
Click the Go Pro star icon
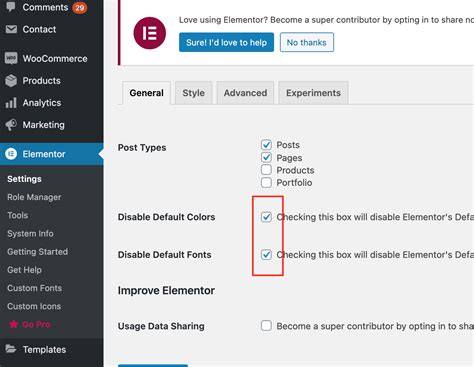(13, 324)
